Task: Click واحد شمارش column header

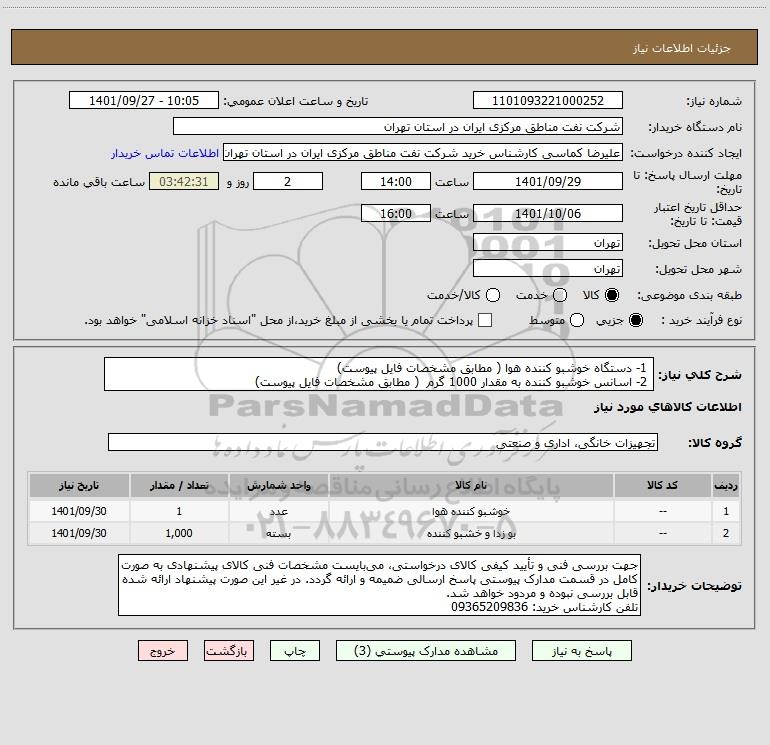Action: point(278,485)
